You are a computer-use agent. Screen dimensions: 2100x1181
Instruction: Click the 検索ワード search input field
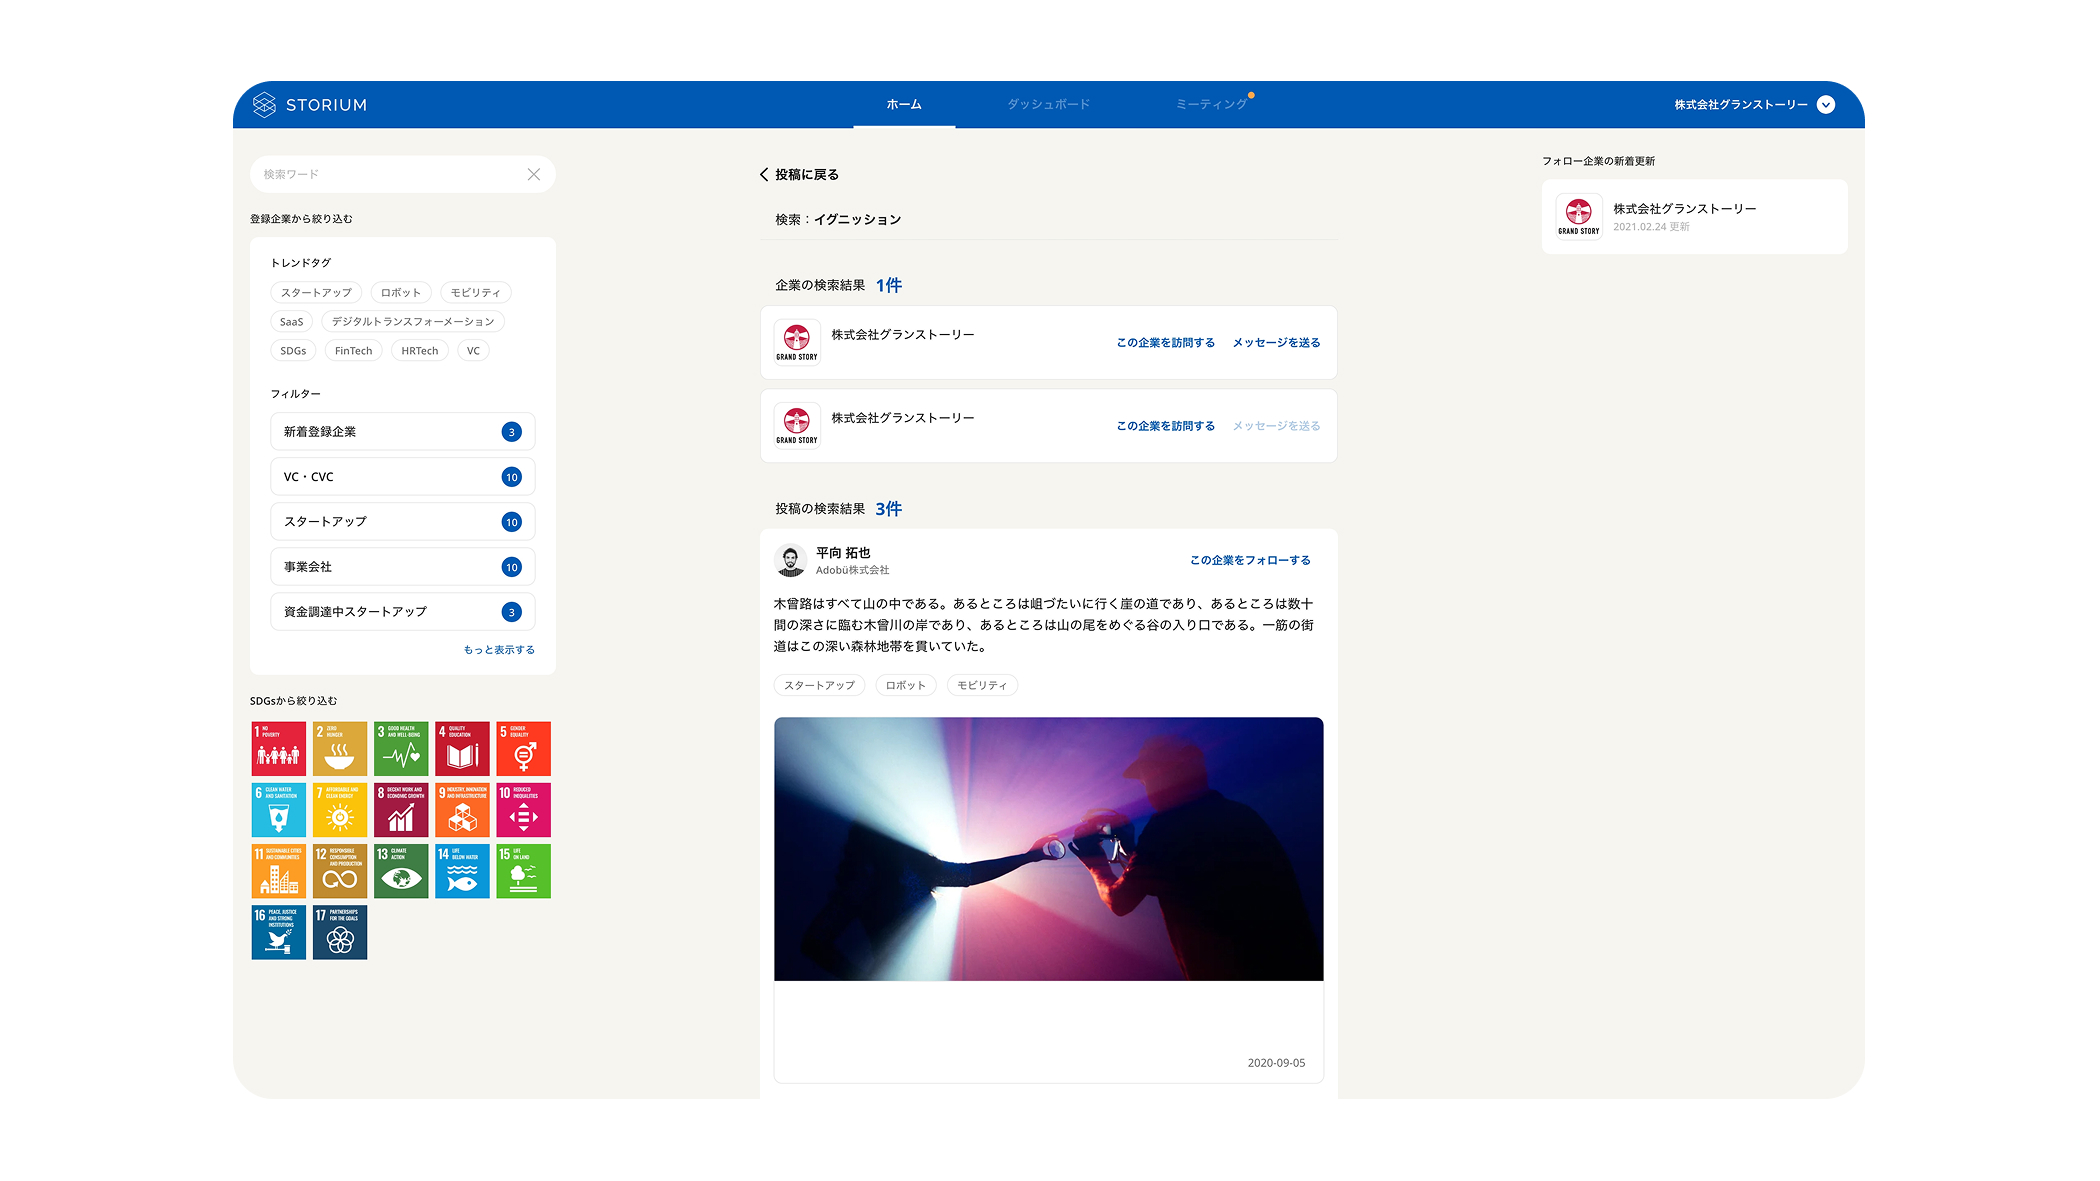(x=380, y=174)
